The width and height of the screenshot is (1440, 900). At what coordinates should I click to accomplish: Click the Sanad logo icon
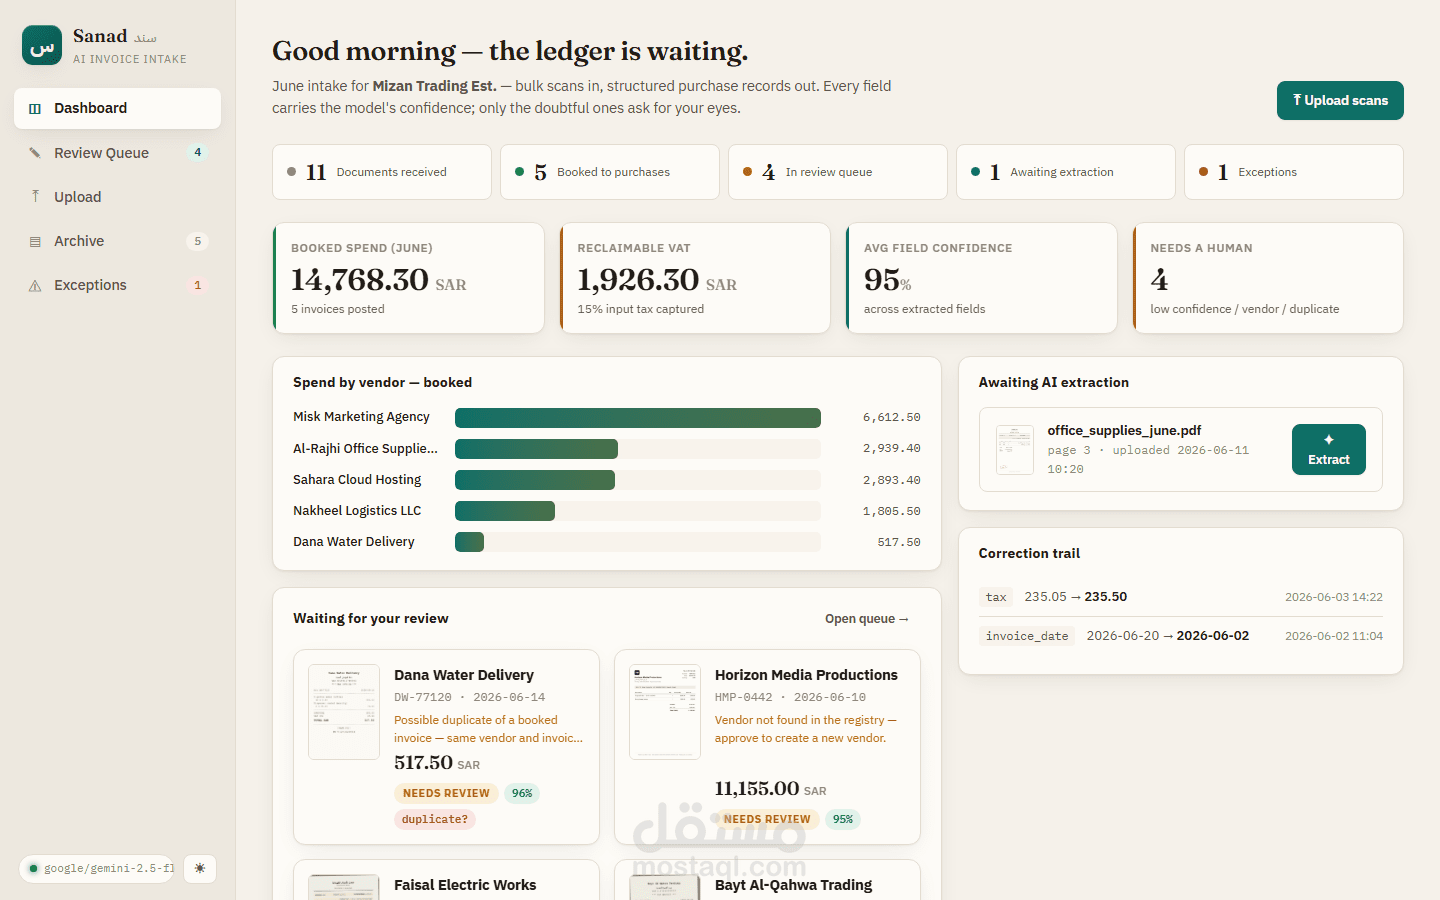pos(42,45)
